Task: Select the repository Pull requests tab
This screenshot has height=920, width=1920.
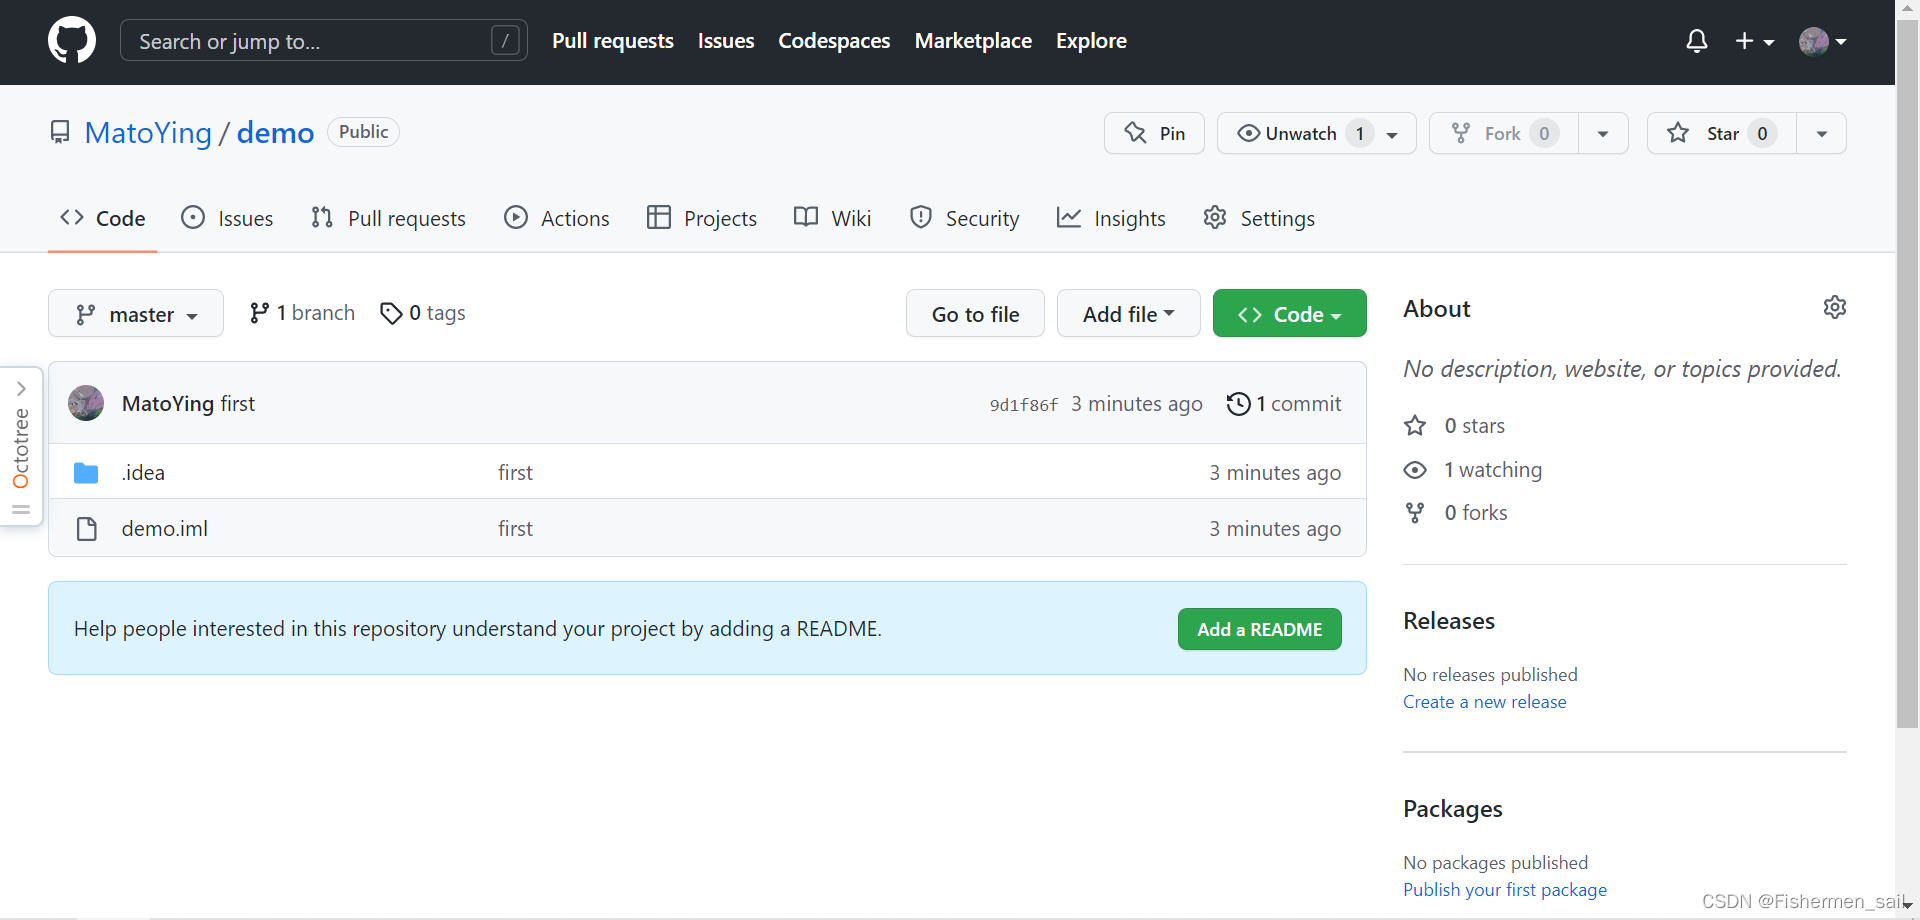Action: [x=388, y=218]
